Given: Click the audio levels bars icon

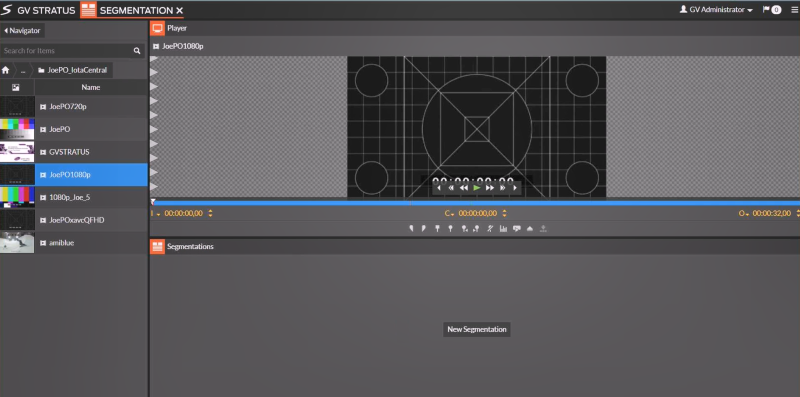Looking at the screenshot, I should click(x=503, y=229).
